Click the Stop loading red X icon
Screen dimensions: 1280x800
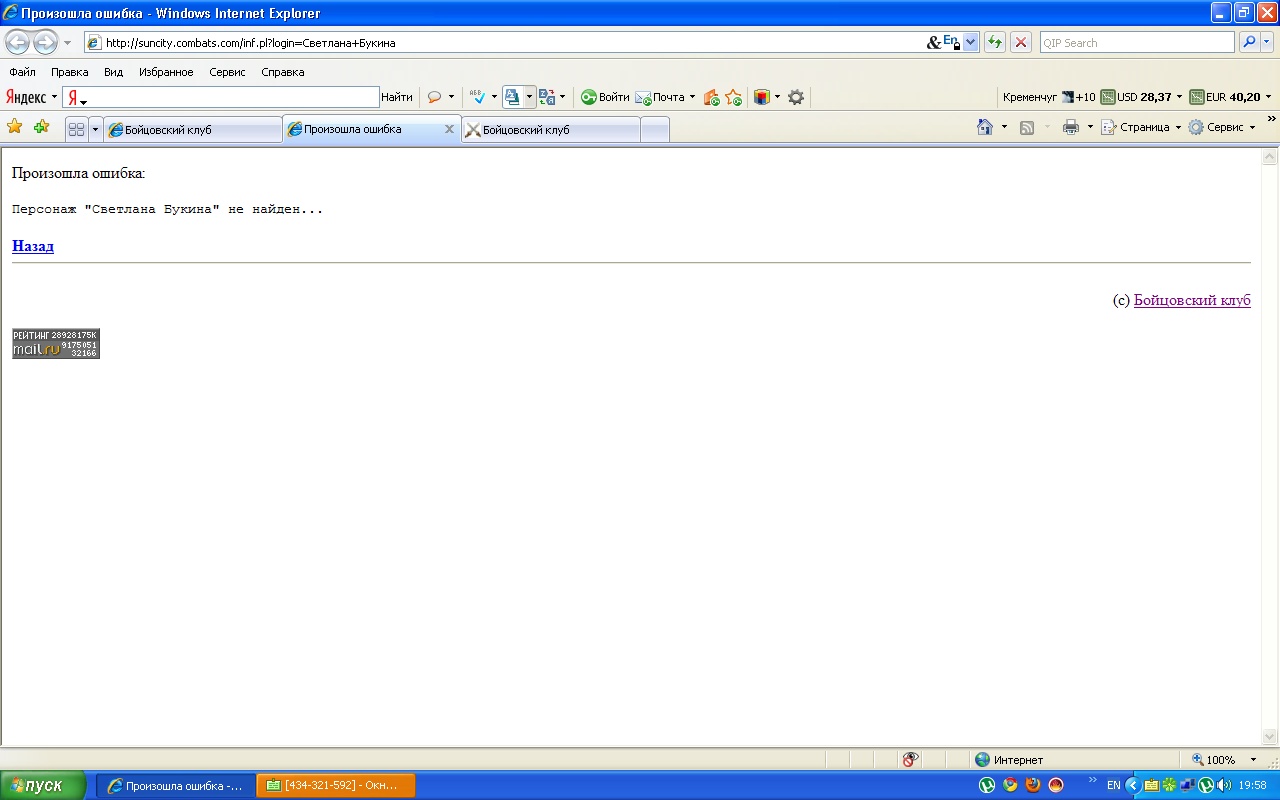click(1020, 42)
